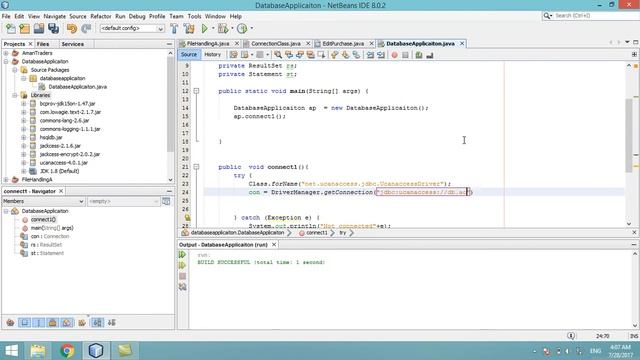
Task: Toggle Fully Qualified Names in Navigator
Action: pyautogui.click(x=82, y=322)
